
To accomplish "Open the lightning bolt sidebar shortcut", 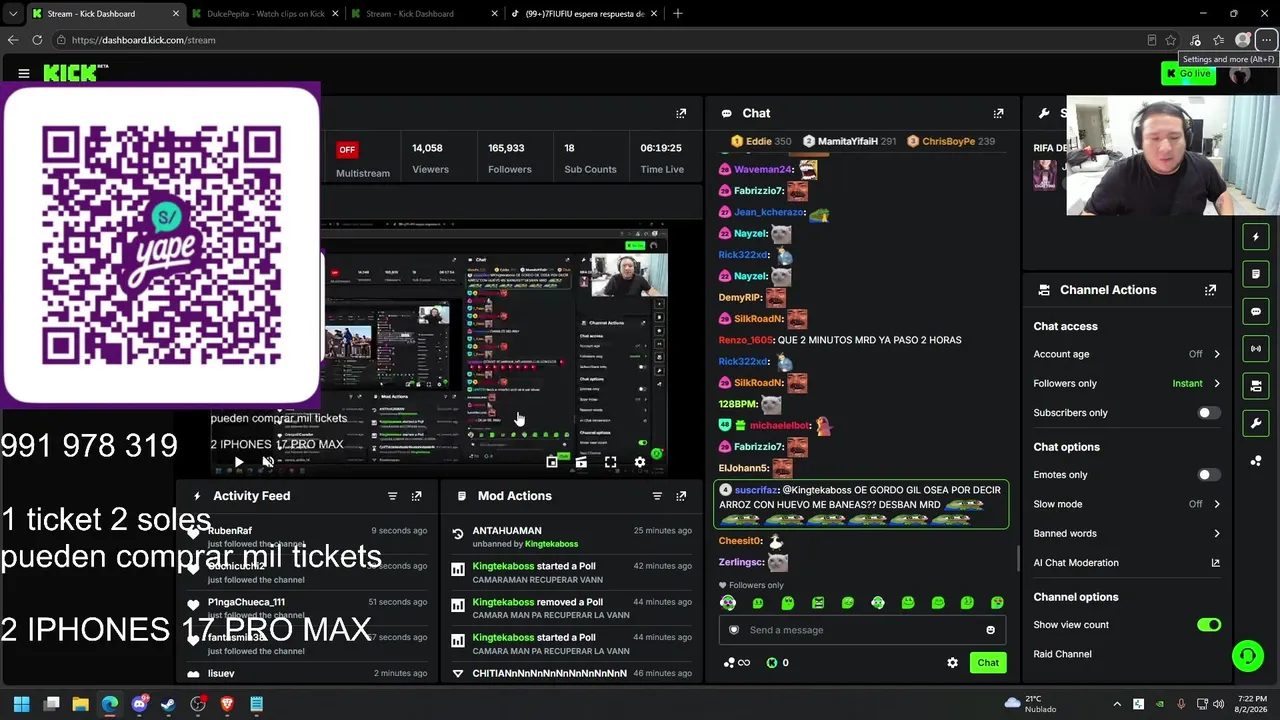I will (1256, 237).
